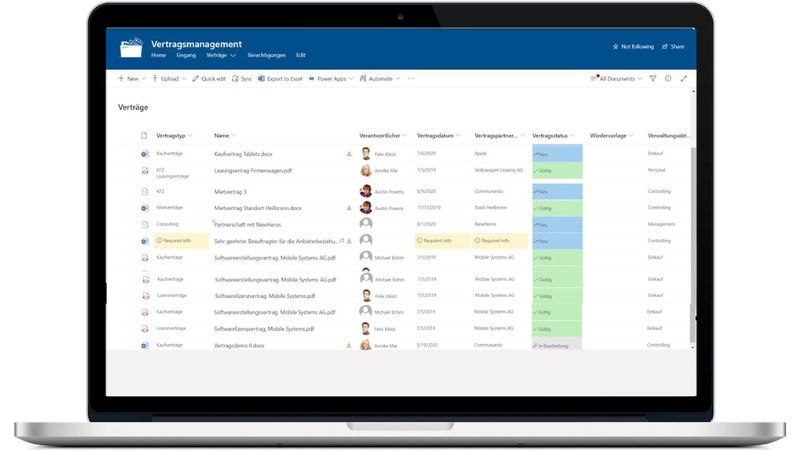800x450 pixels.
Task: Click Felix Kleist avatar in Kaufvertrag Tablets row
Action: 366,153
